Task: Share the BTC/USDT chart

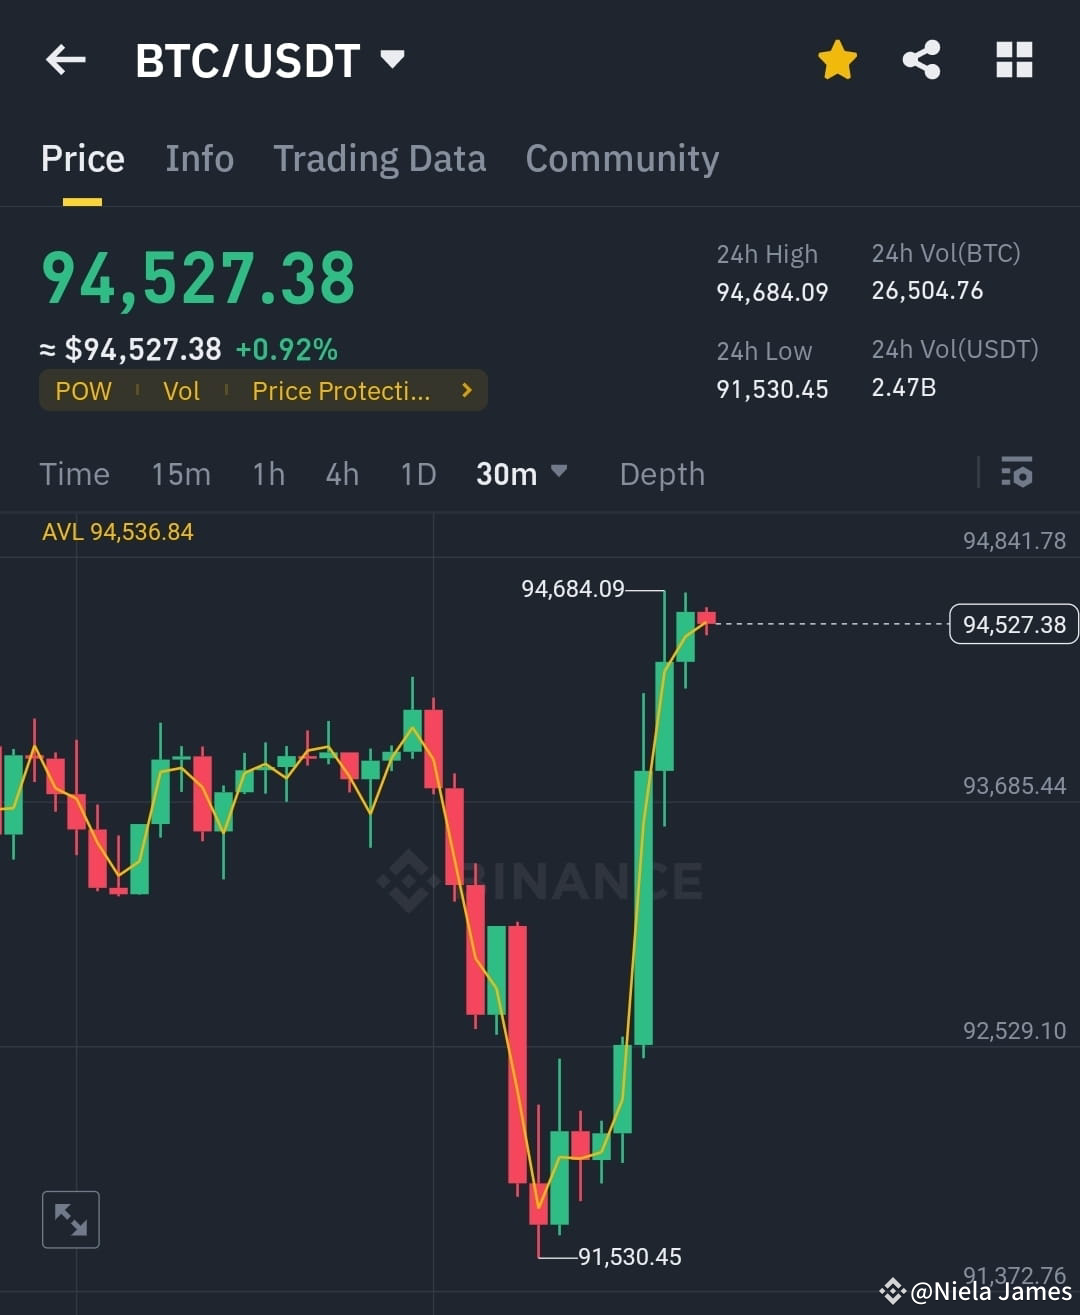Action: 921,59
